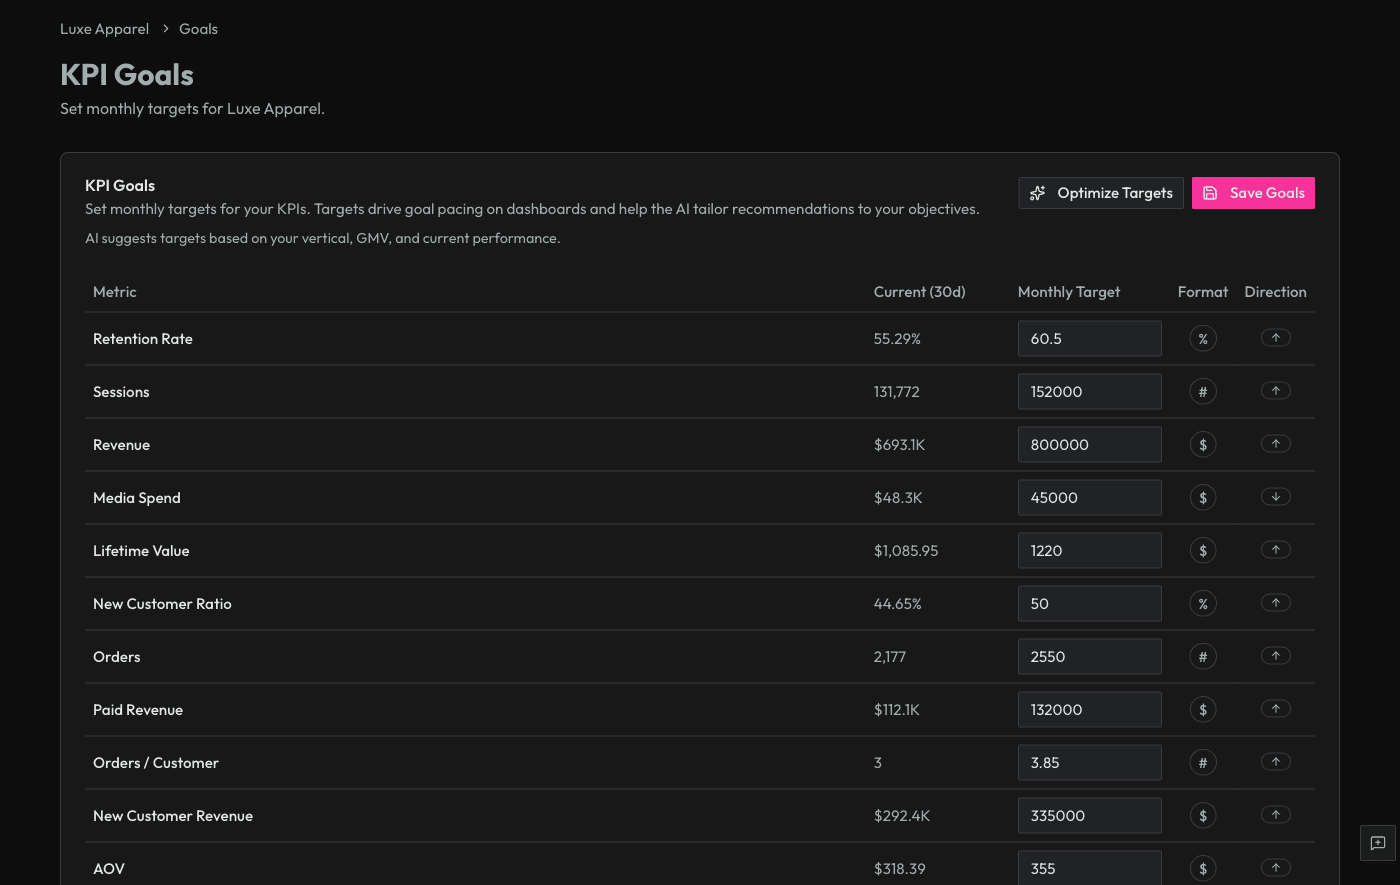1400x885 pixels.
Task: Toggle the direction arrow for AOV
Action: click(1275, 868)
